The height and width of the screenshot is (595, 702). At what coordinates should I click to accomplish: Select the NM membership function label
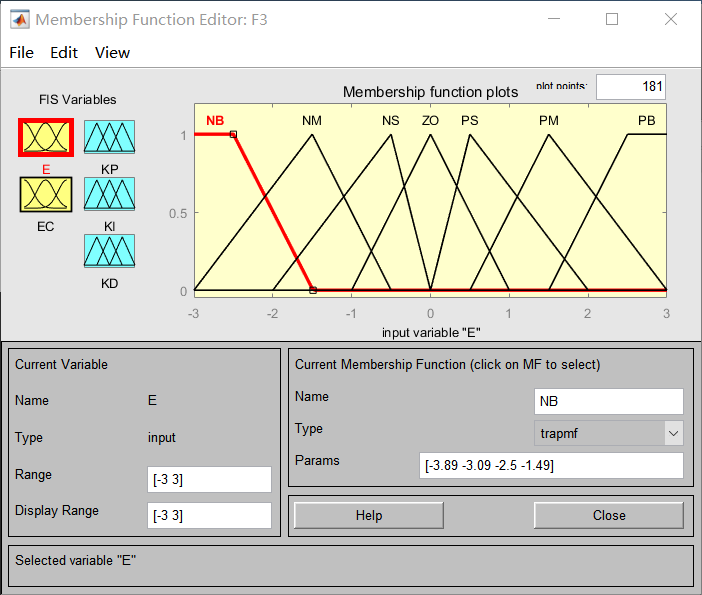[312, 120]
